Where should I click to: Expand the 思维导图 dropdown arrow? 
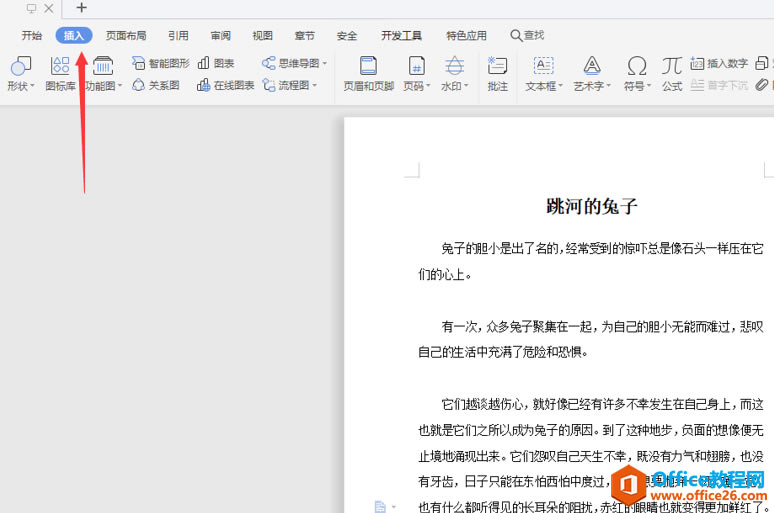(x=324, y=63)
